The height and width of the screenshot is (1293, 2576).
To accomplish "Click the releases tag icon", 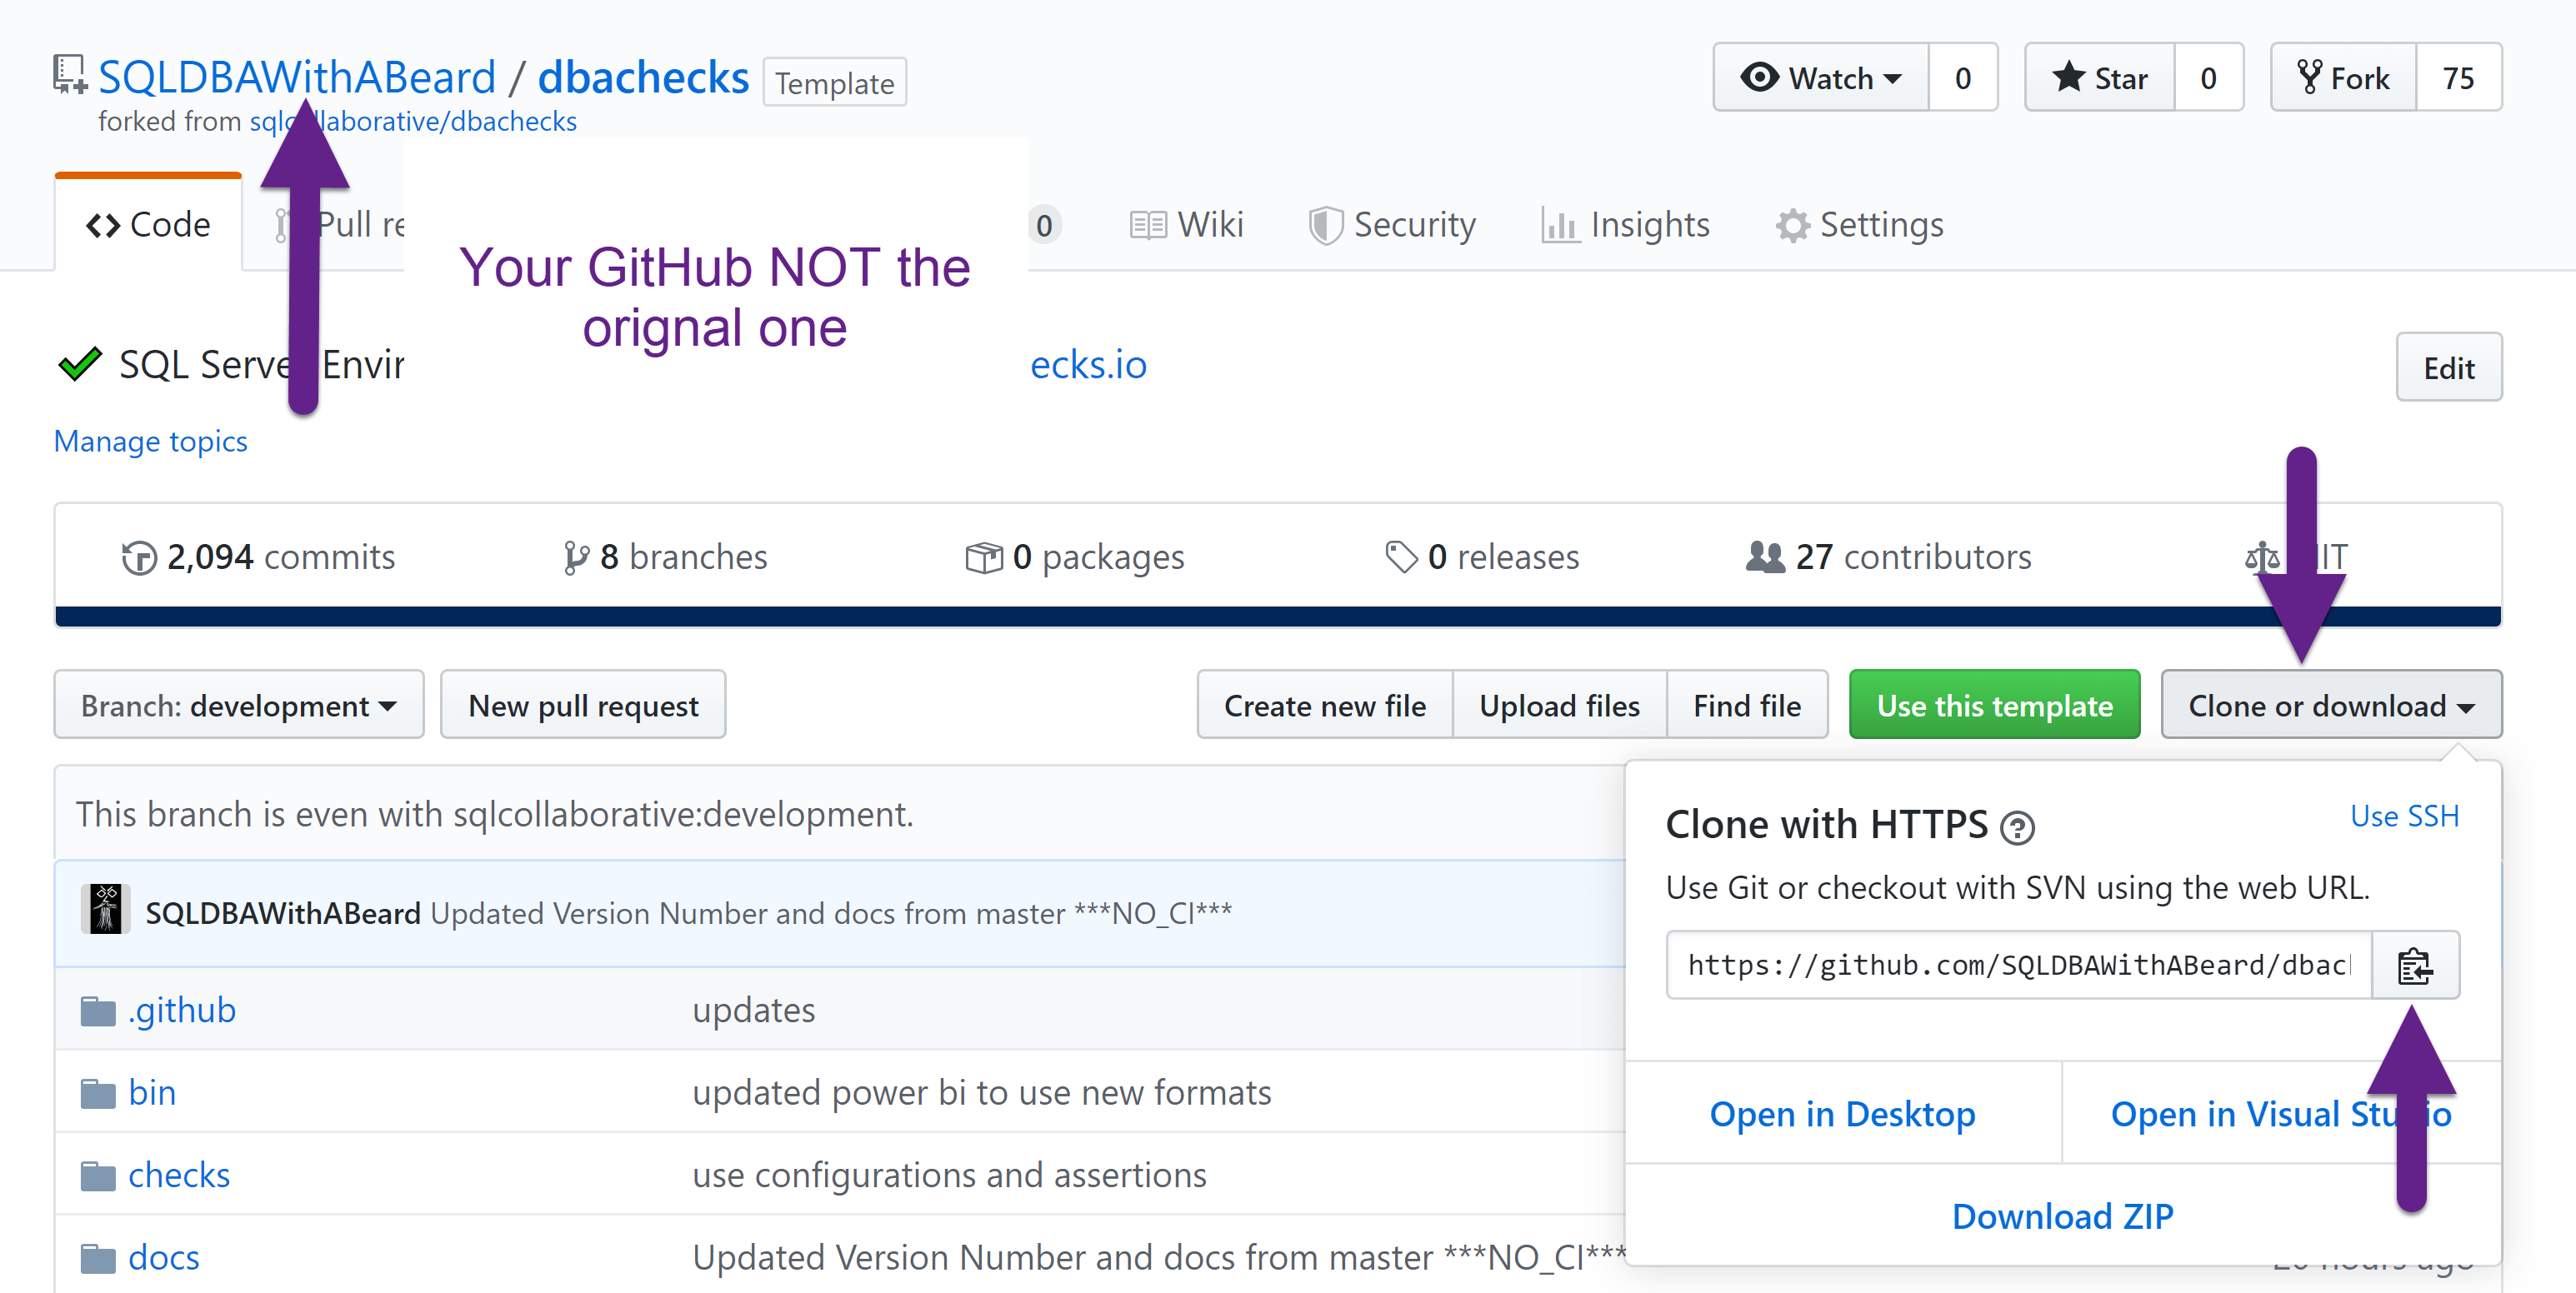I will click(x=1401, y=557).
